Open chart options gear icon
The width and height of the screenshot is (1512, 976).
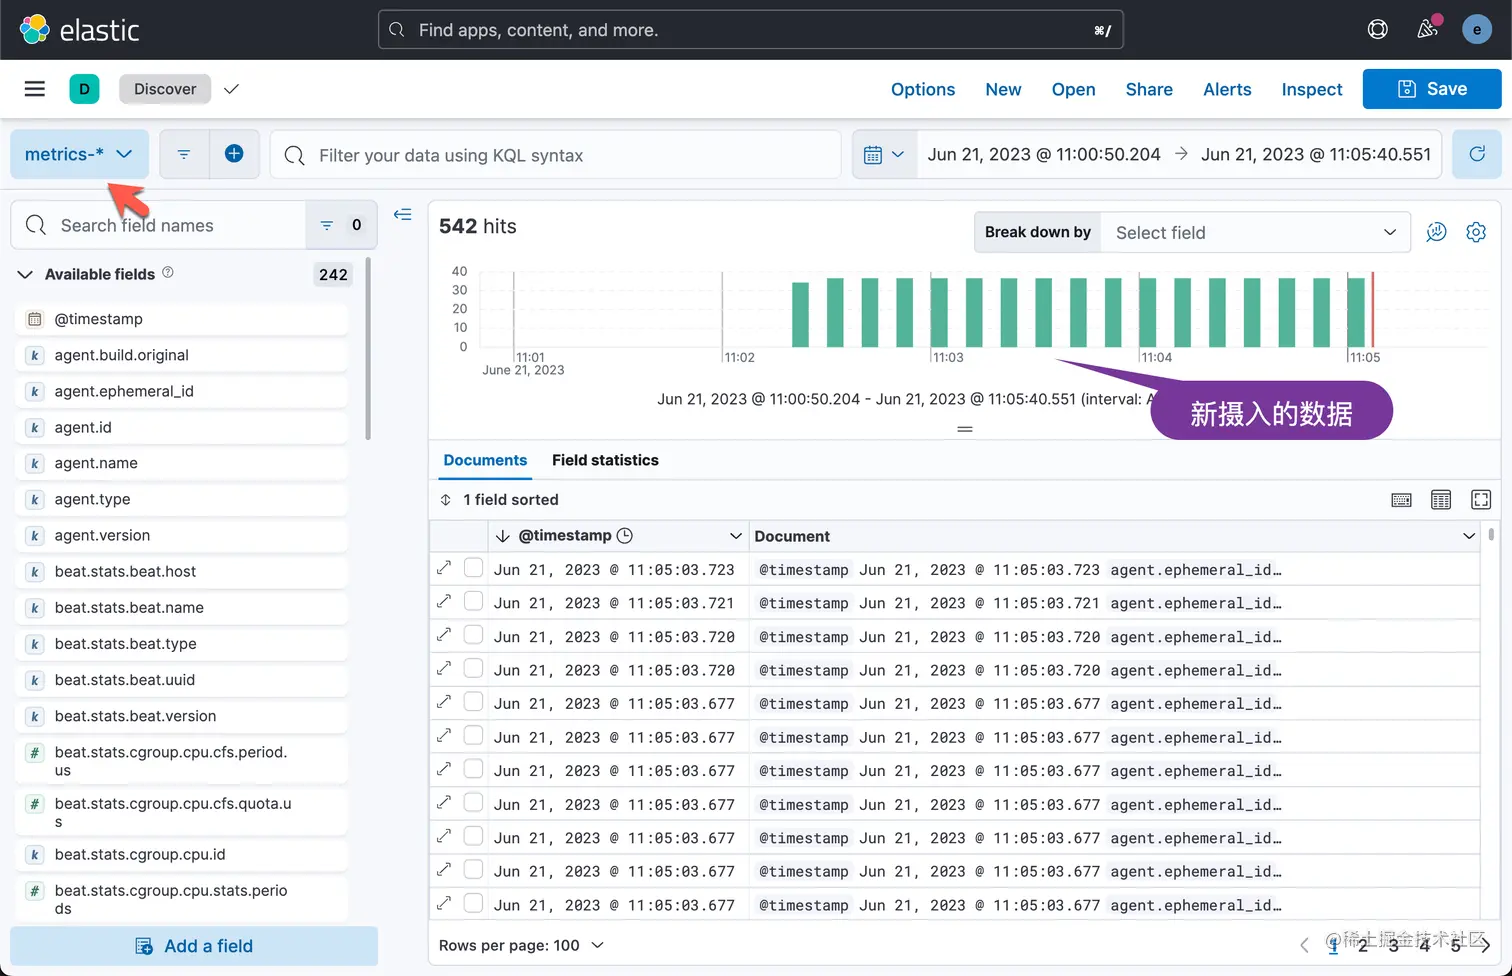click(x=1476, y=232)
